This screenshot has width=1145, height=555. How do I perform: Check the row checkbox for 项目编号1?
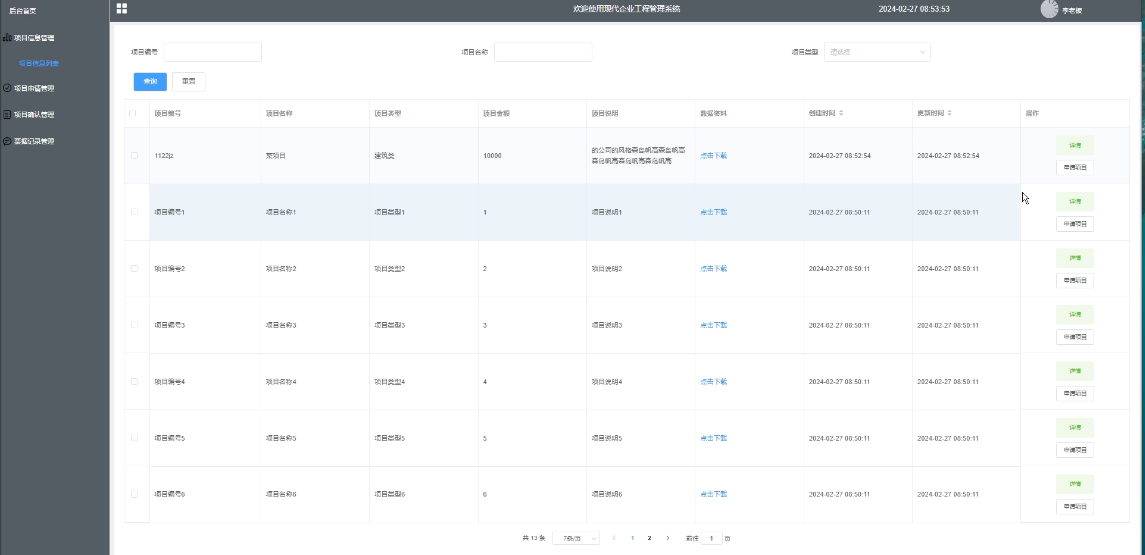coord(134,212)
